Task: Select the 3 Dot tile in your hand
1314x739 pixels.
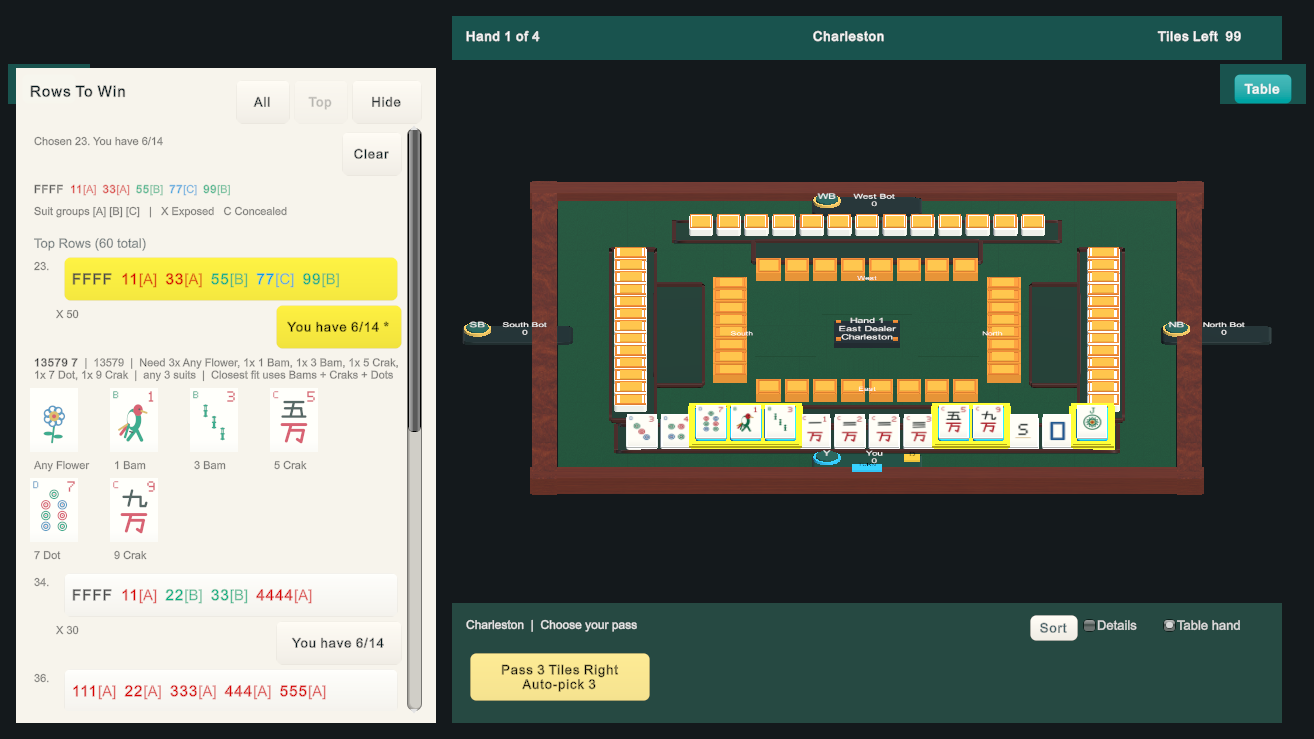Action: 642,431
